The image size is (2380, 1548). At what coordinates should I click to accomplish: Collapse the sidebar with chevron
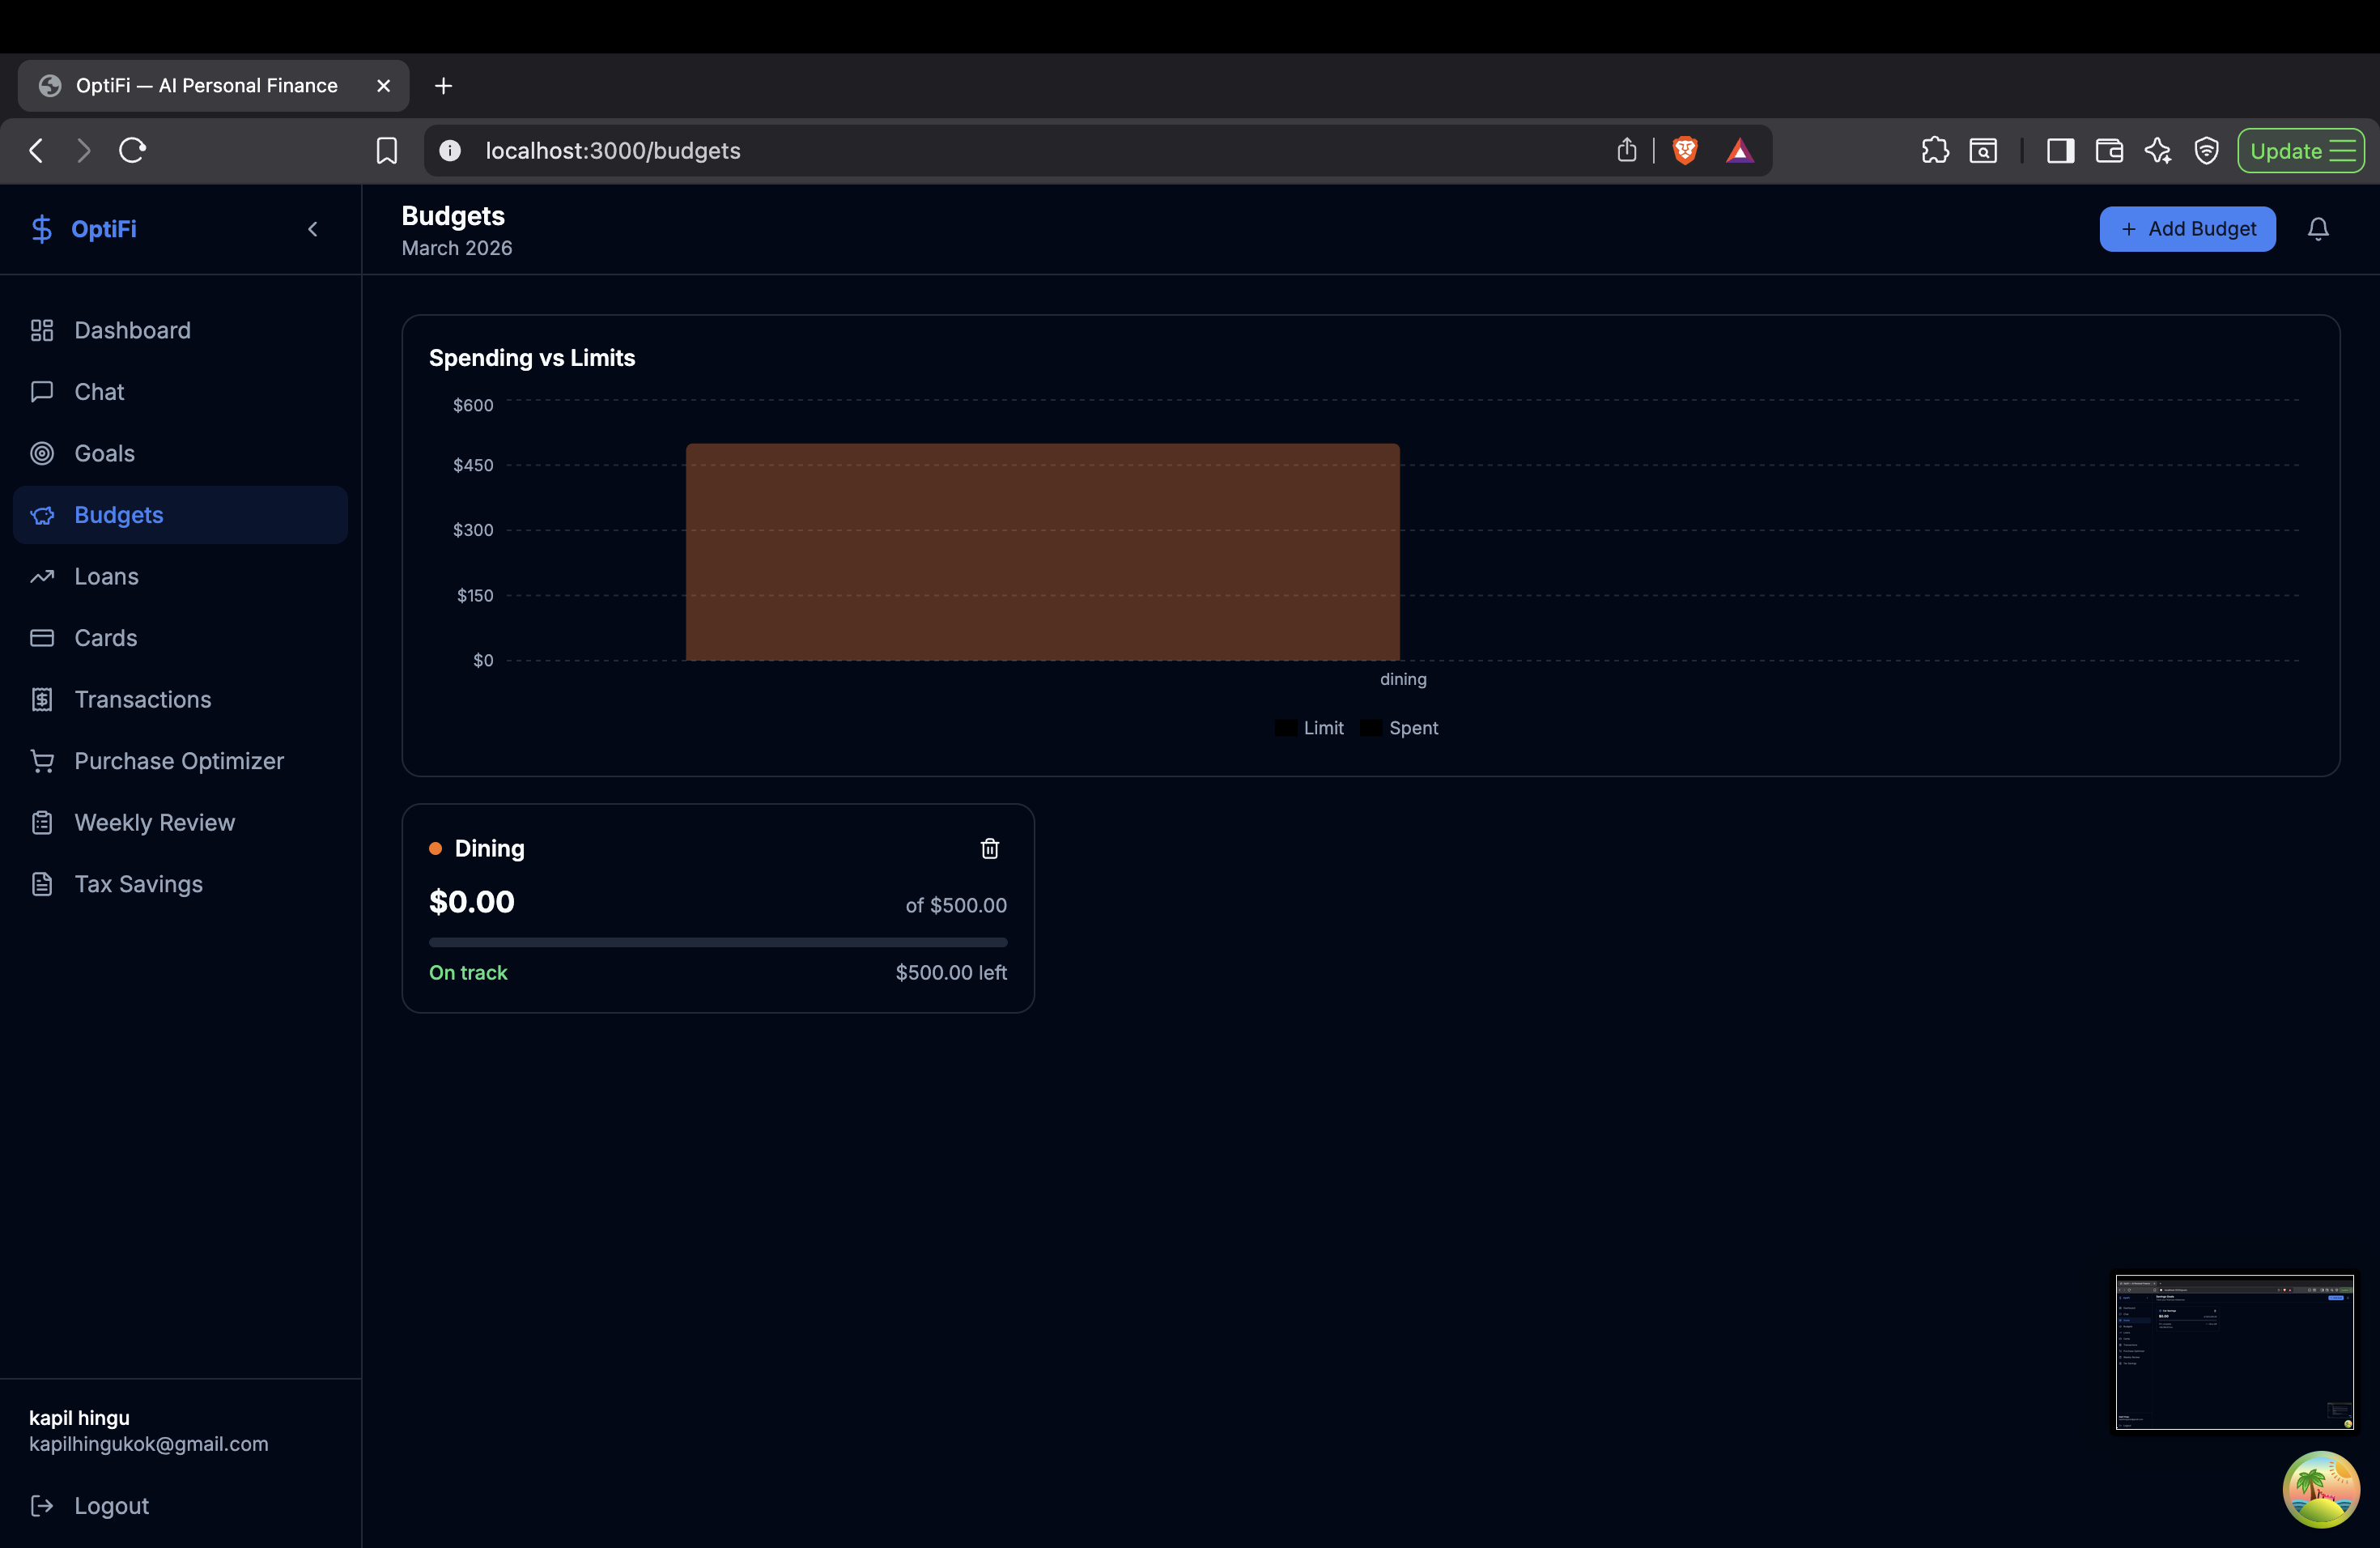[x=313, y=229]
